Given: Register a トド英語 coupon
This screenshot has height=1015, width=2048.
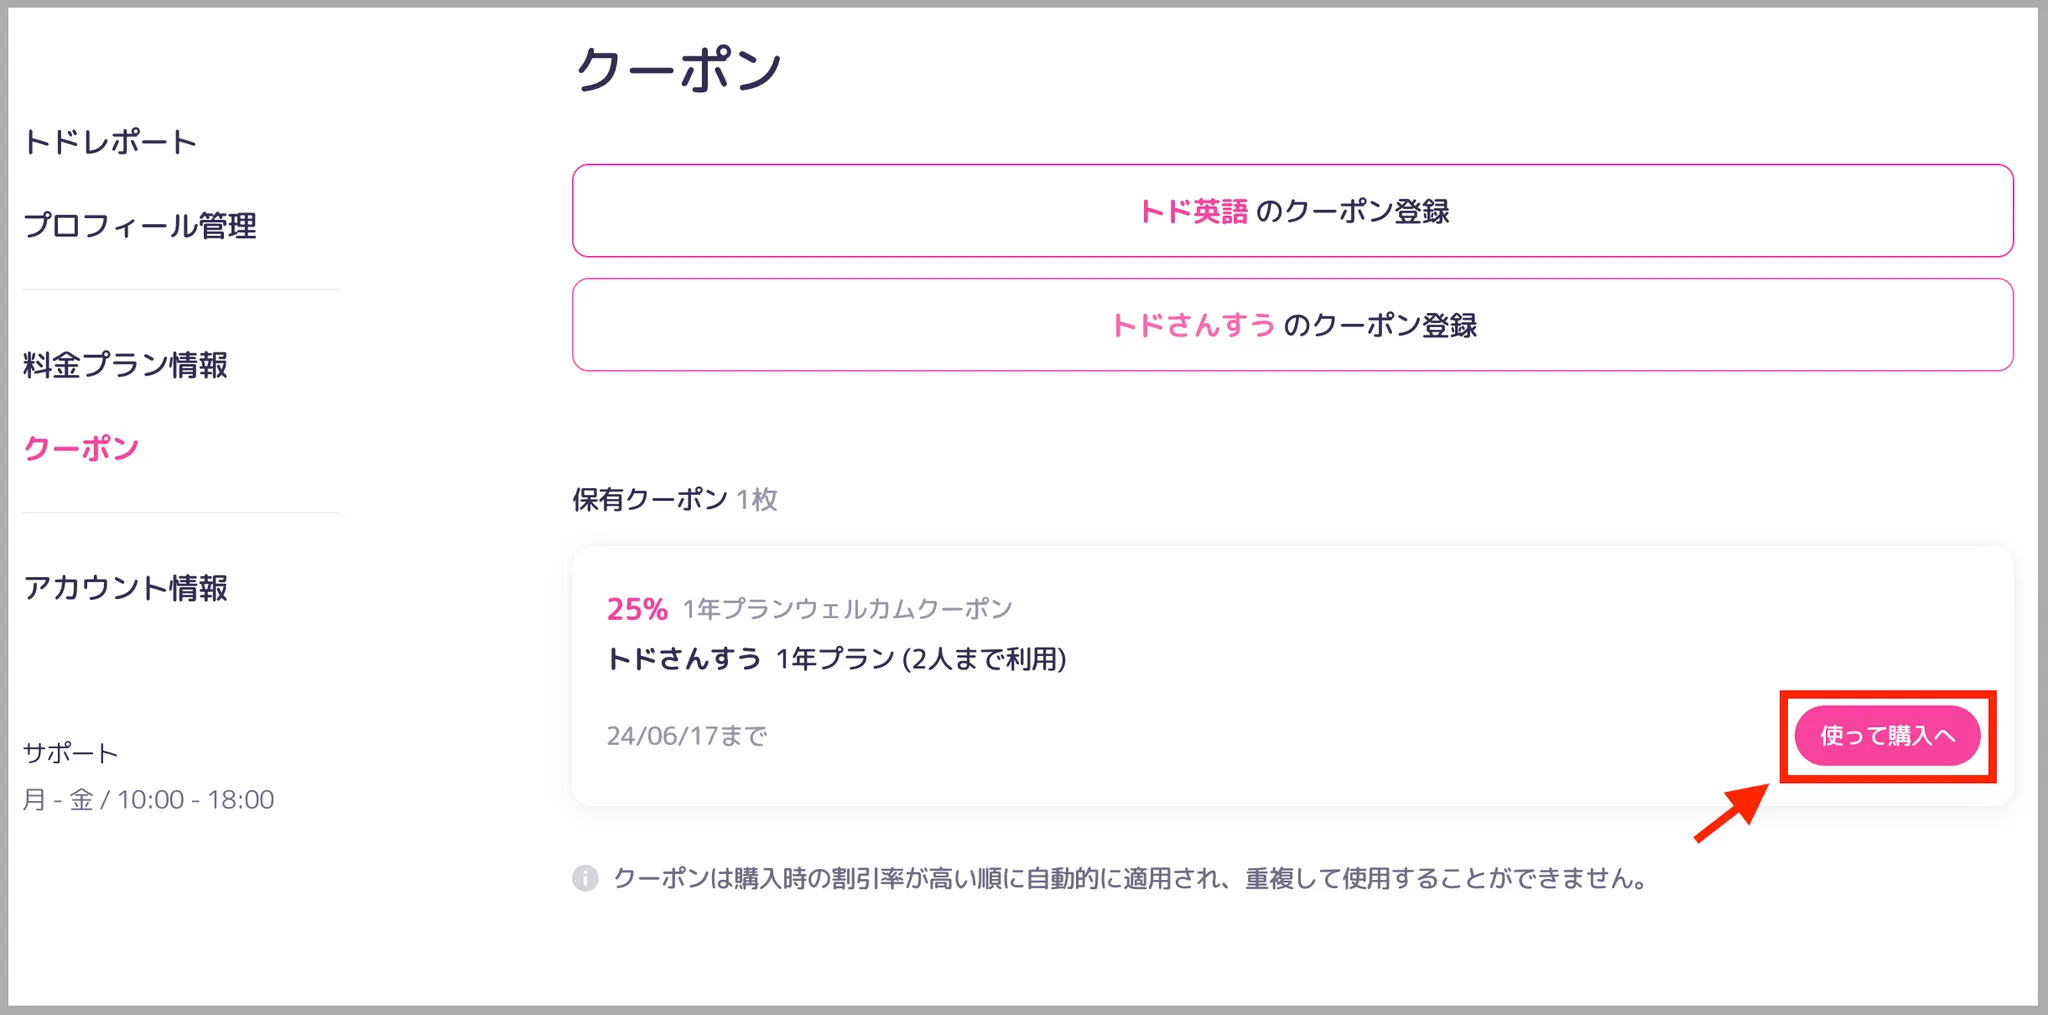Looking at the screenshot, I should tap(1292, 211).
